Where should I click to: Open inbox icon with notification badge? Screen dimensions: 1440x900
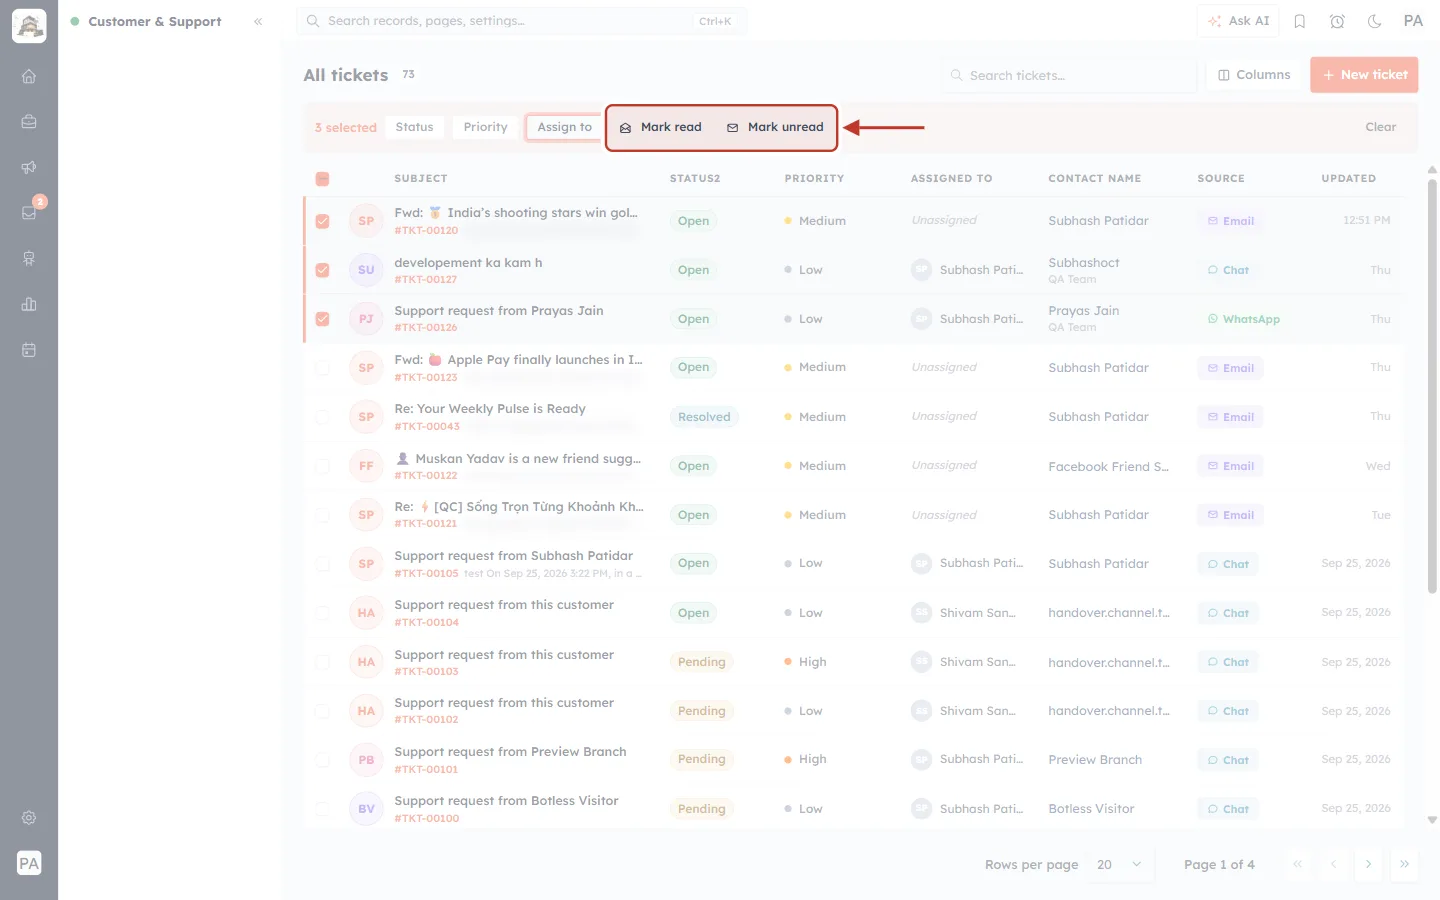[29, 212]
